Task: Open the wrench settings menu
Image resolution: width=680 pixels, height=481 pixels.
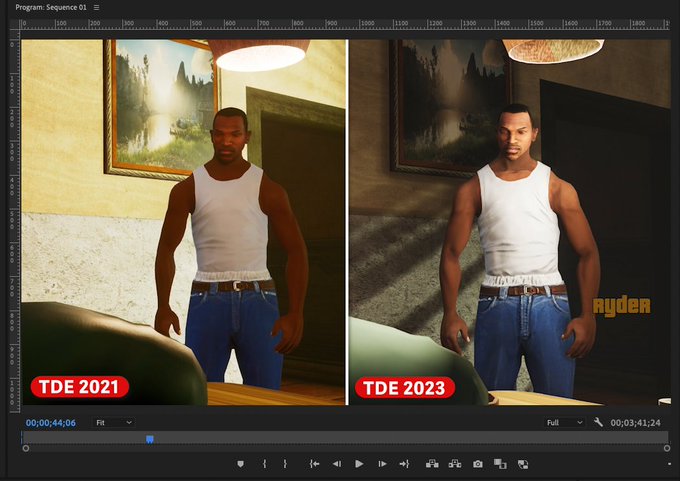Action: 598,422
